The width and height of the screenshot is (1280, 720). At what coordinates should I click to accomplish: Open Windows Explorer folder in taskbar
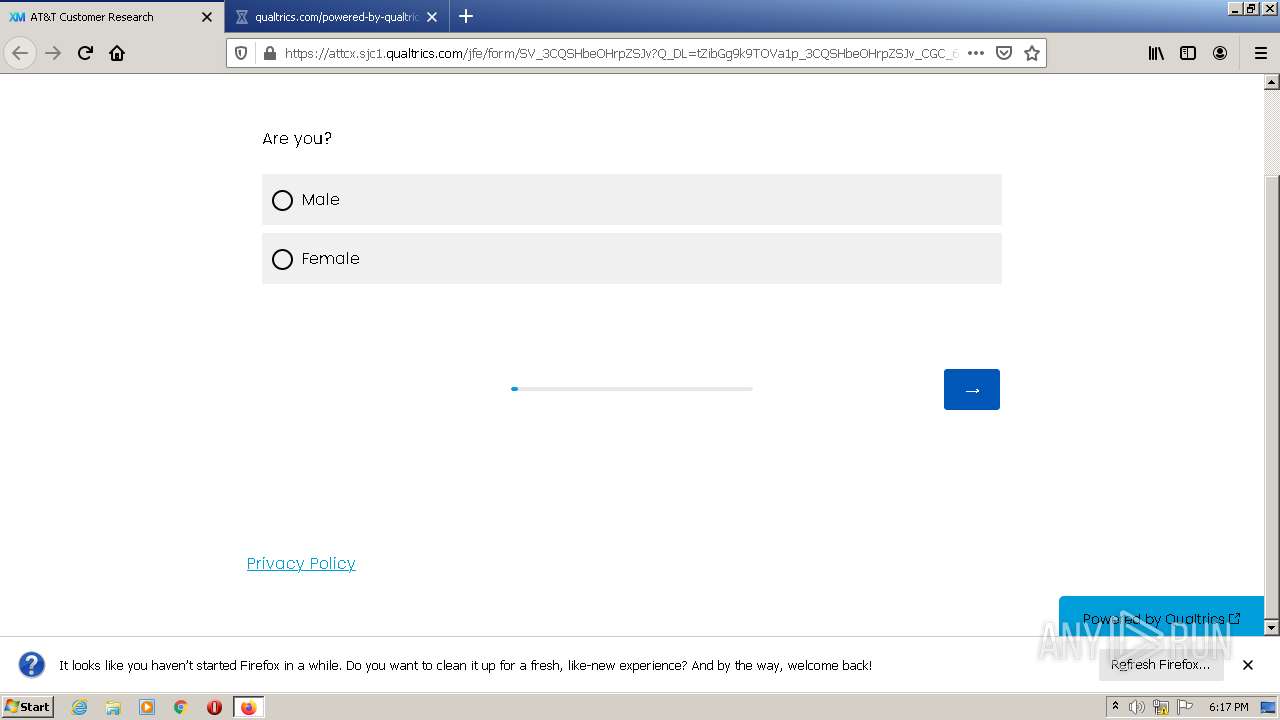pyautogui.click(x=113, y=707)
